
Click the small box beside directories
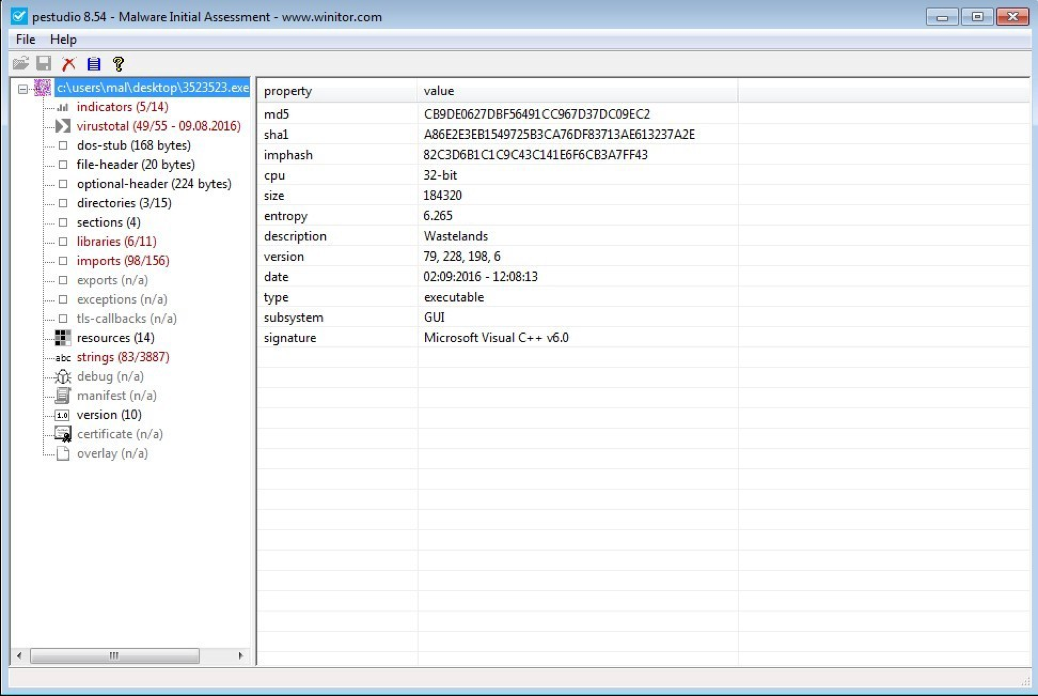point(63,203)
